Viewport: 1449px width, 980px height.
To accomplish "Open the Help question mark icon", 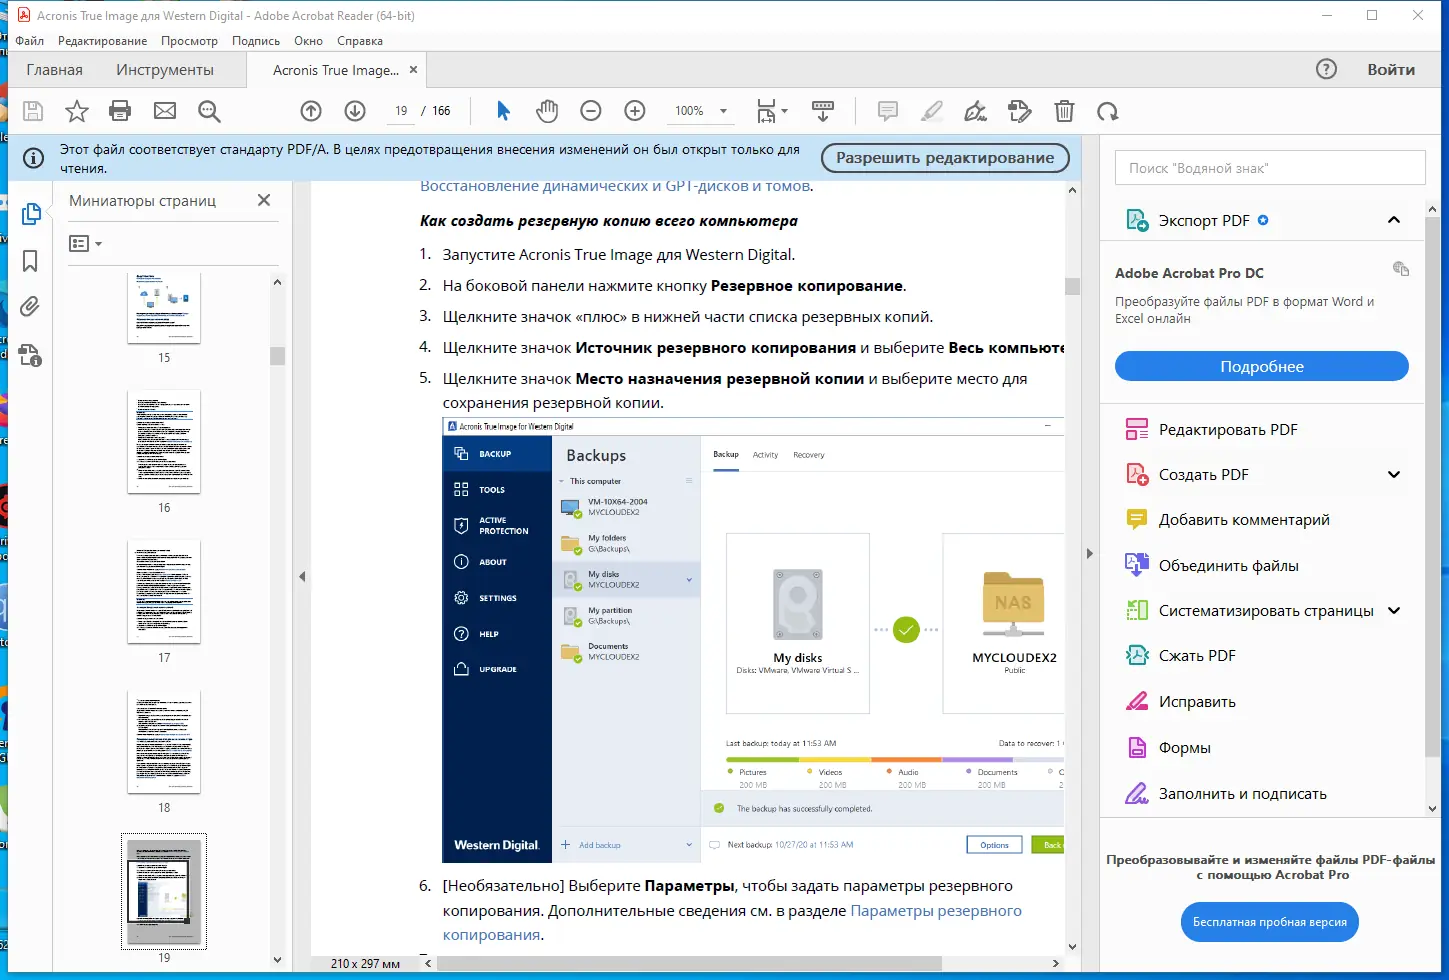I will pos(1326,69).
